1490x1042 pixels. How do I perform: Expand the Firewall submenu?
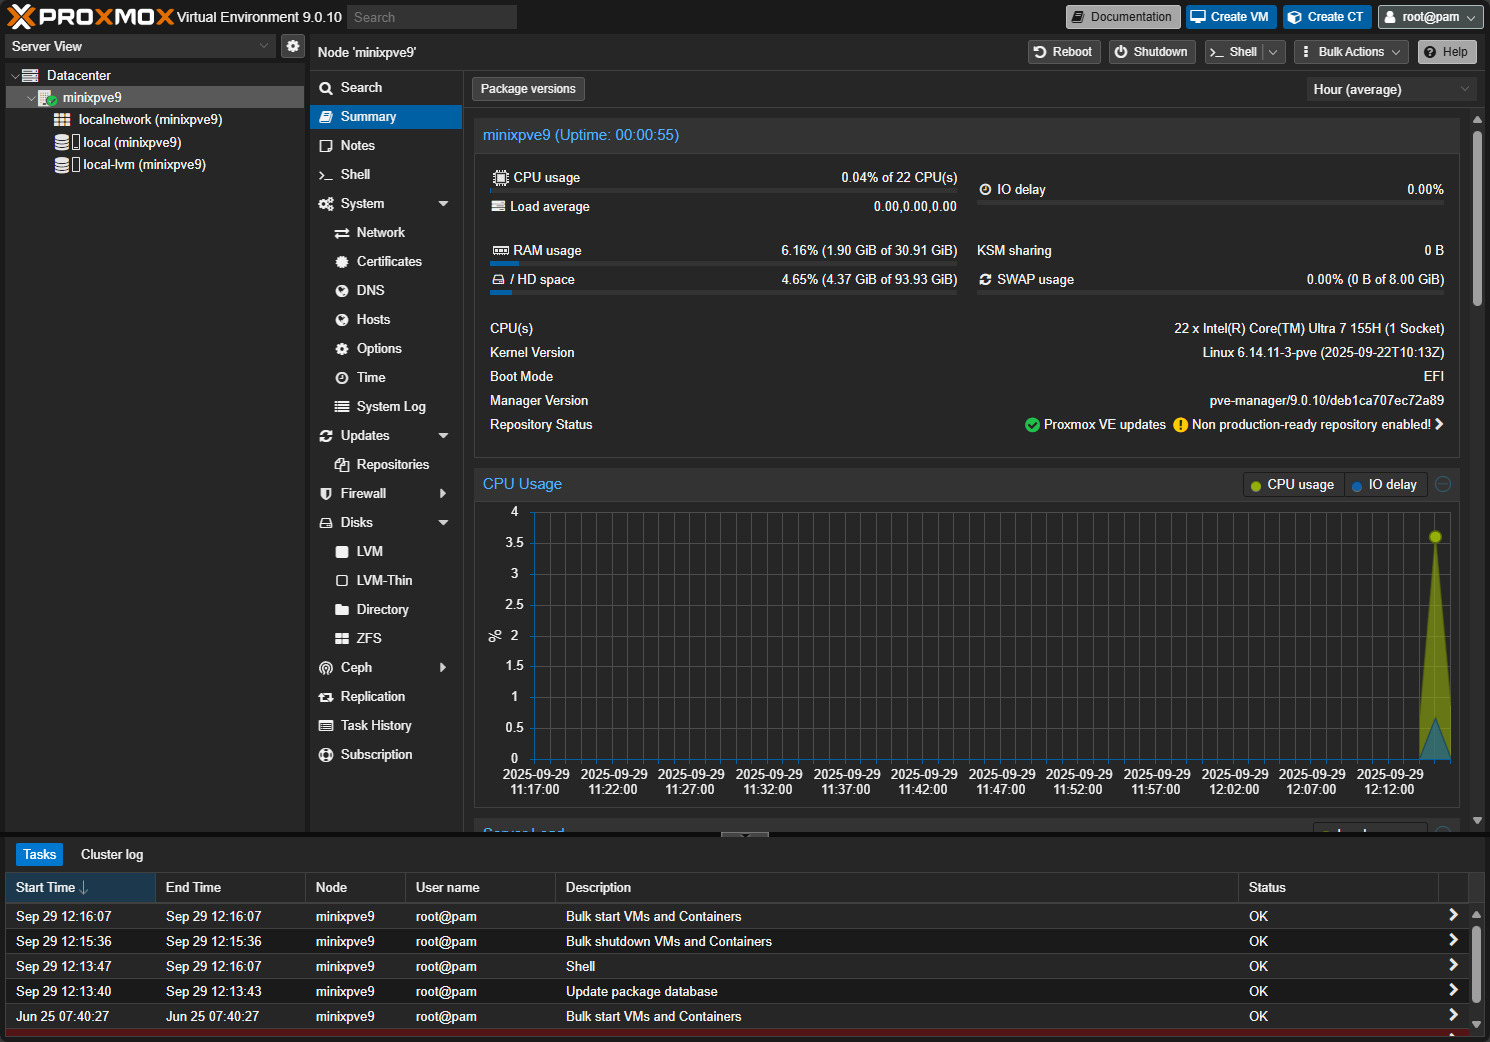[x=443, y=493]
